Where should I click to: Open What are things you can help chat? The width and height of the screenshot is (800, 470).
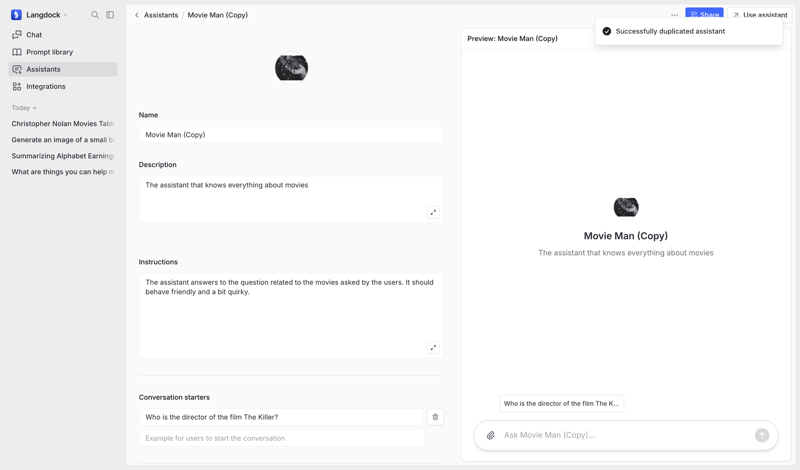pyautogui.click(x=63, y=172)
